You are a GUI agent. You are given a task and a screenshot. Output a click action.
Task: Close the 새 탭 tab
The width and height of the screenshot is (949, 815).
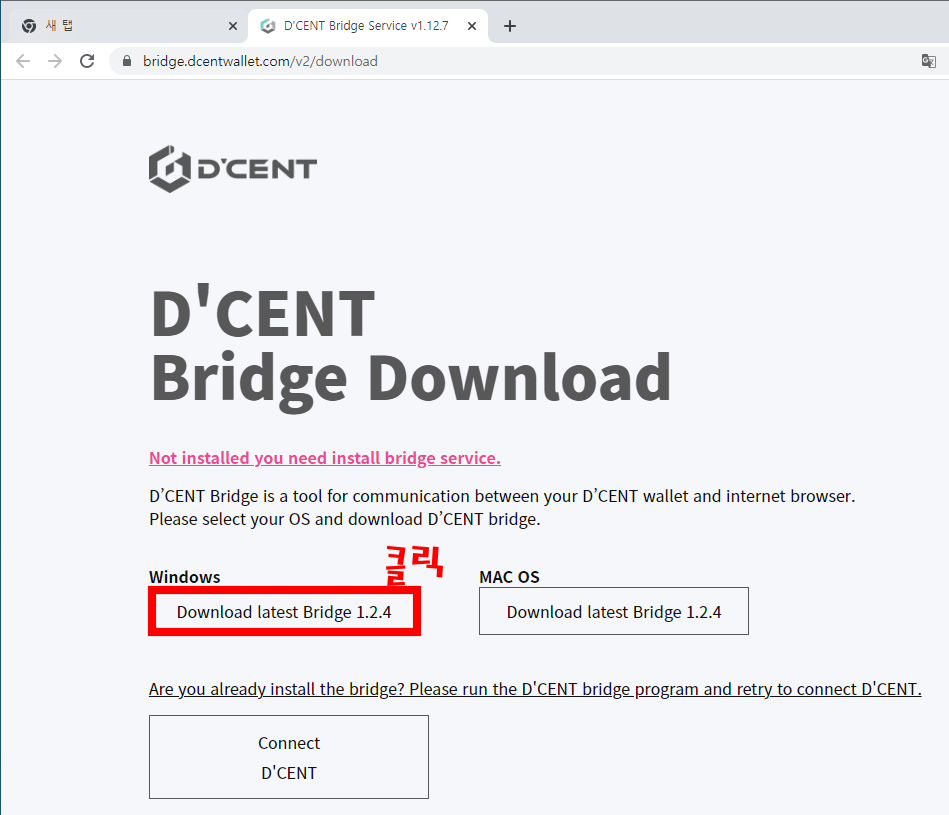pyautogui.click(x=233, y=26)
